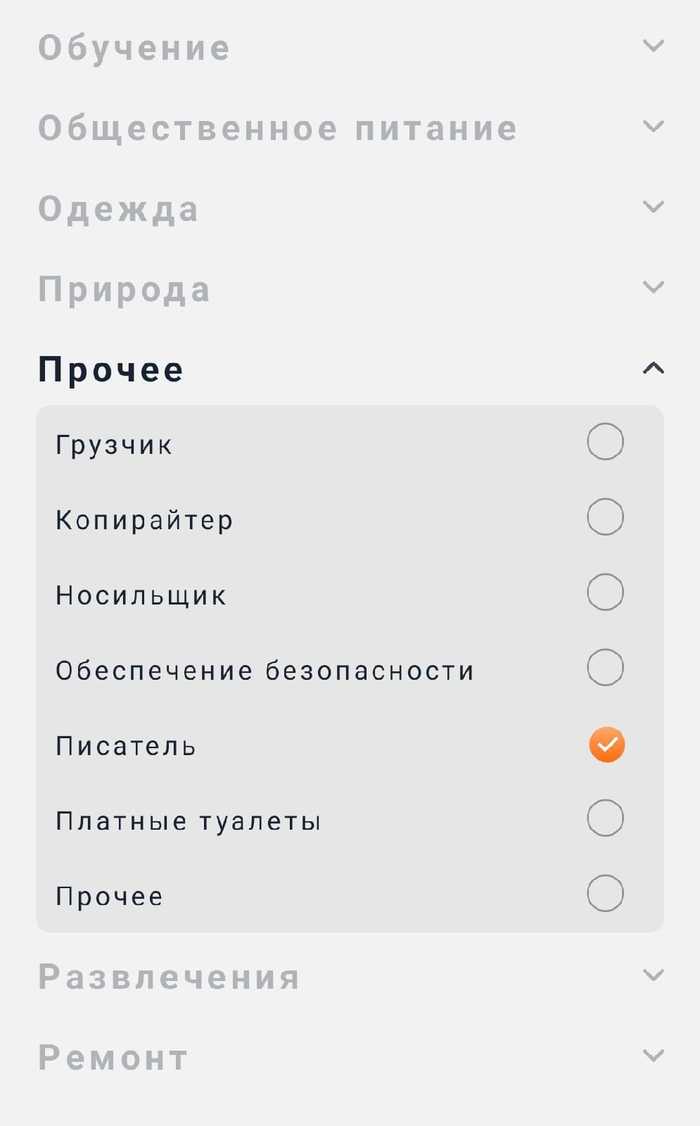Open the Обучение section header

tap(133, 46)
